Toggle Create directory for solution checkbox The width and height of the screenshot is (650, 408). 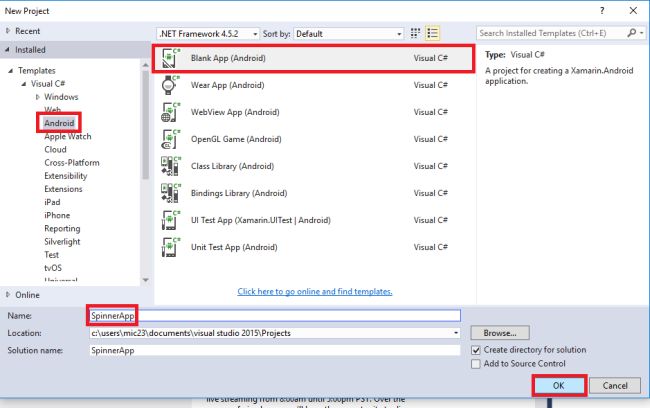pos(476,350)
